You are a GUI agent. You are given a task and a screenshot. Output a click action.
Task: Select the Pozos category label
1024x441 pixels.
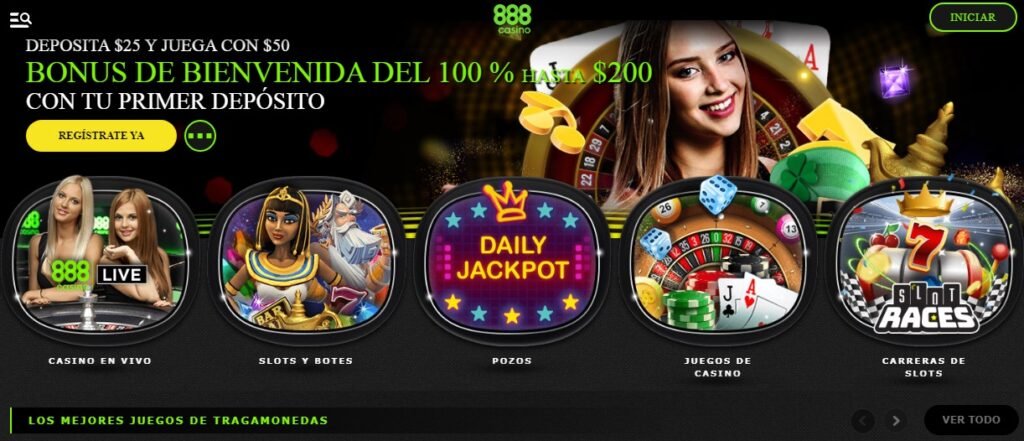click(511, 361)
